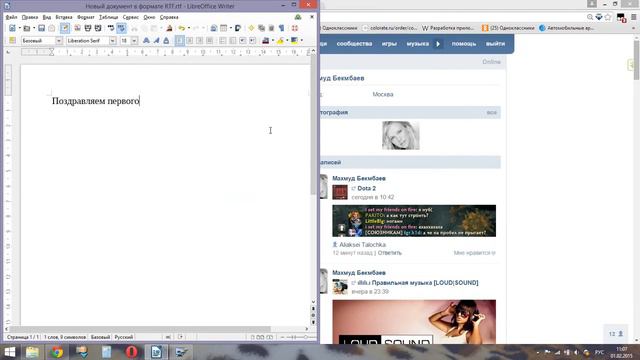The height and width of the screenshot is (360, 640).
Task: Open the Opera browser from the taskbar
Action: 131,352
